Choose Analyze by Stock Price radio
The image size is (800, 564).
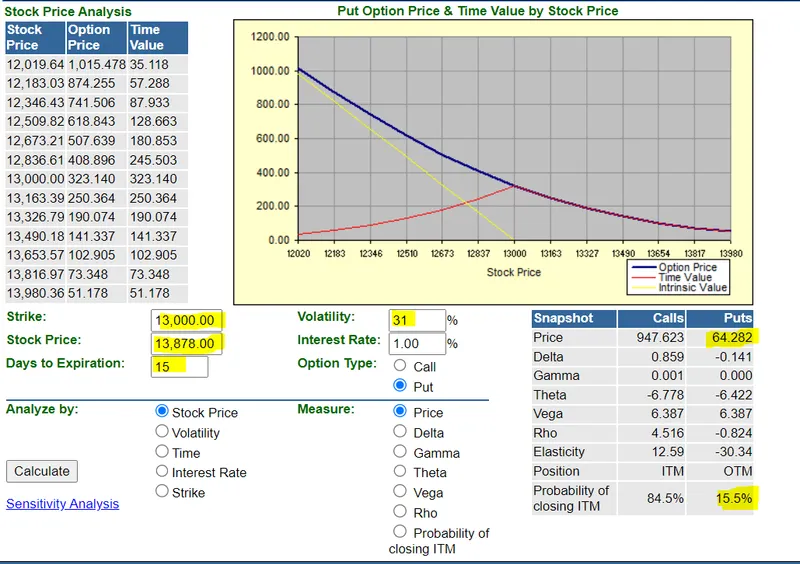click(162, 412)
